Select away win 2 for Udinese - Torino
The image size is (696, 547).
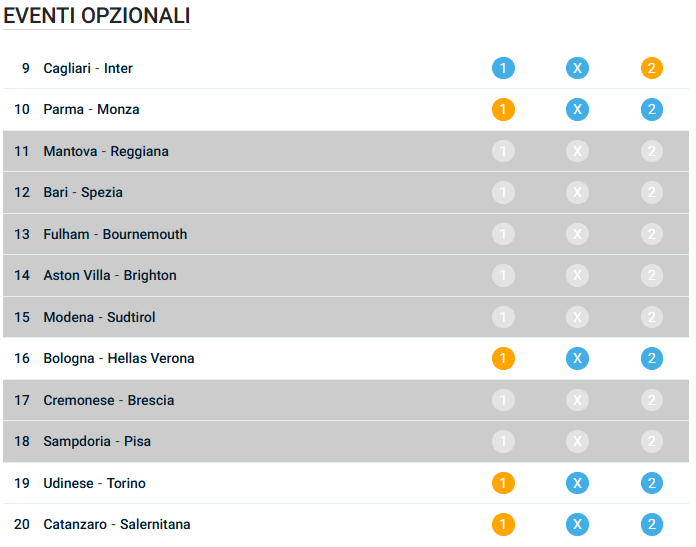[652, 483]
